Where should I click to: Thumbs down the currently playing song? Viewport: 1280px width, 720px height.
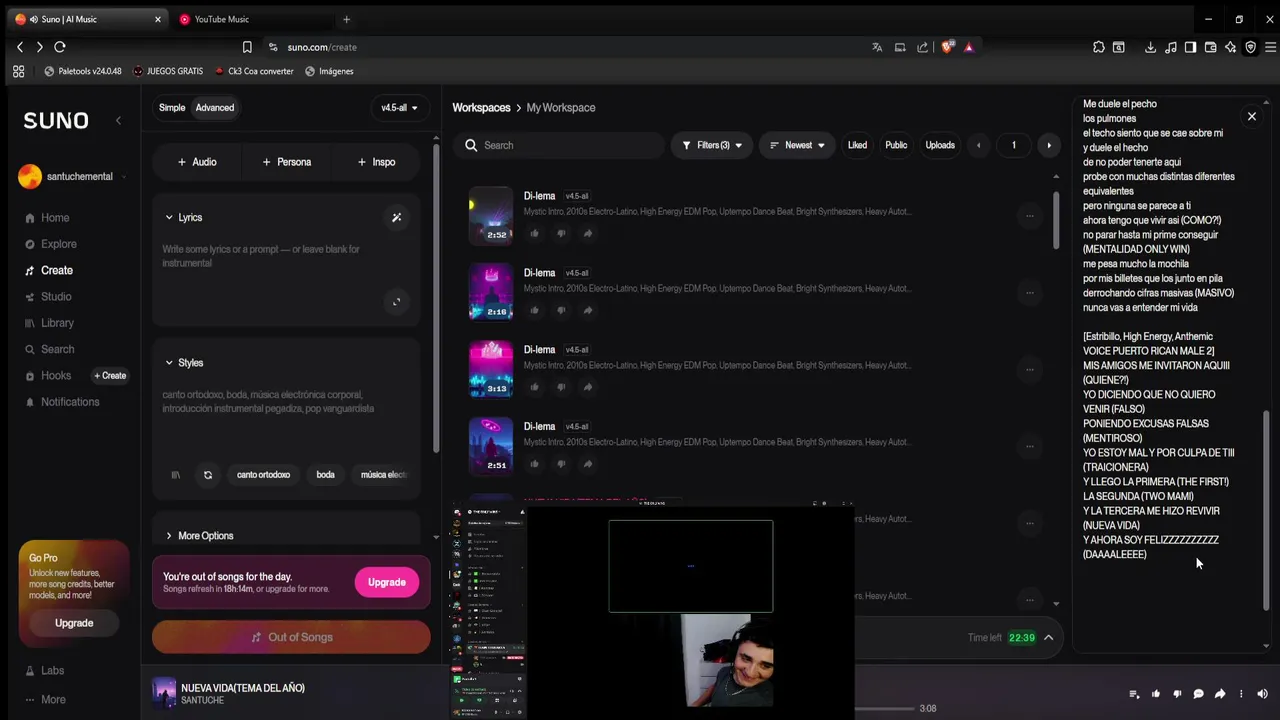(1177, 694)
